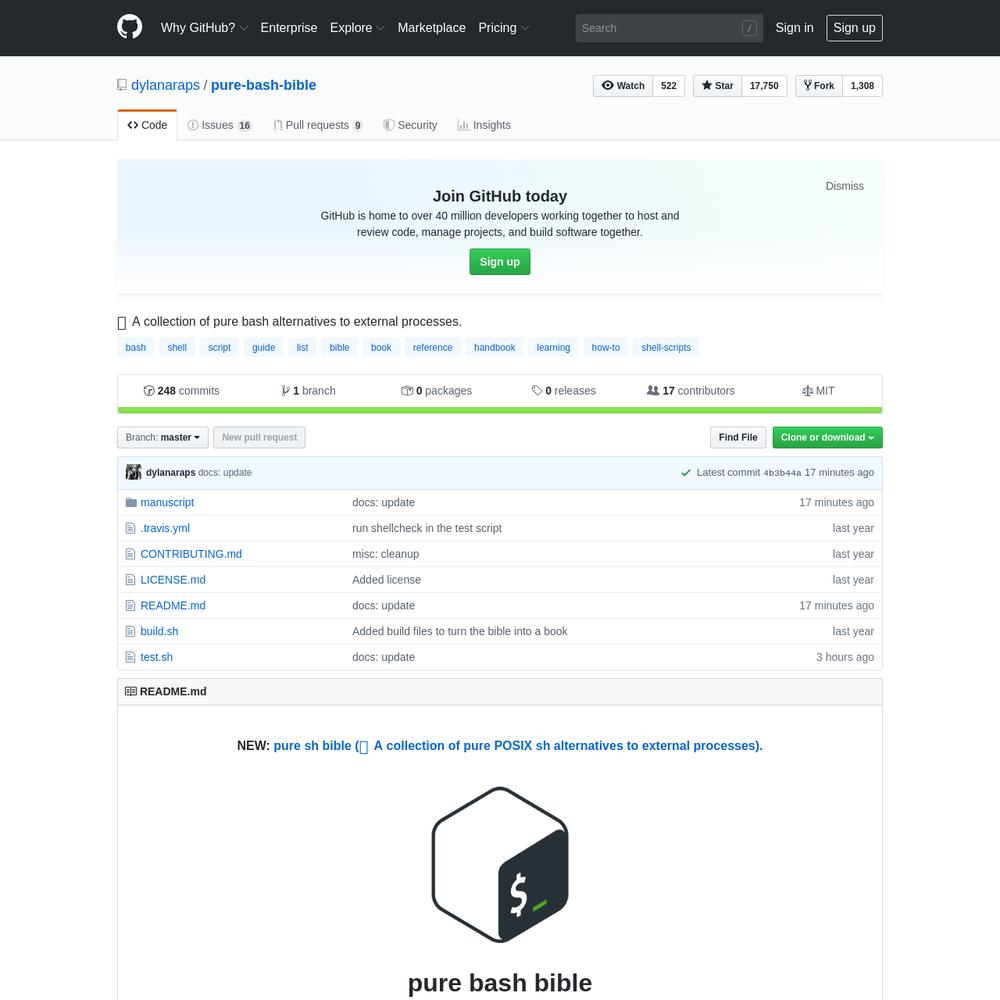Click the green Sign up banner button

[500, 261]
